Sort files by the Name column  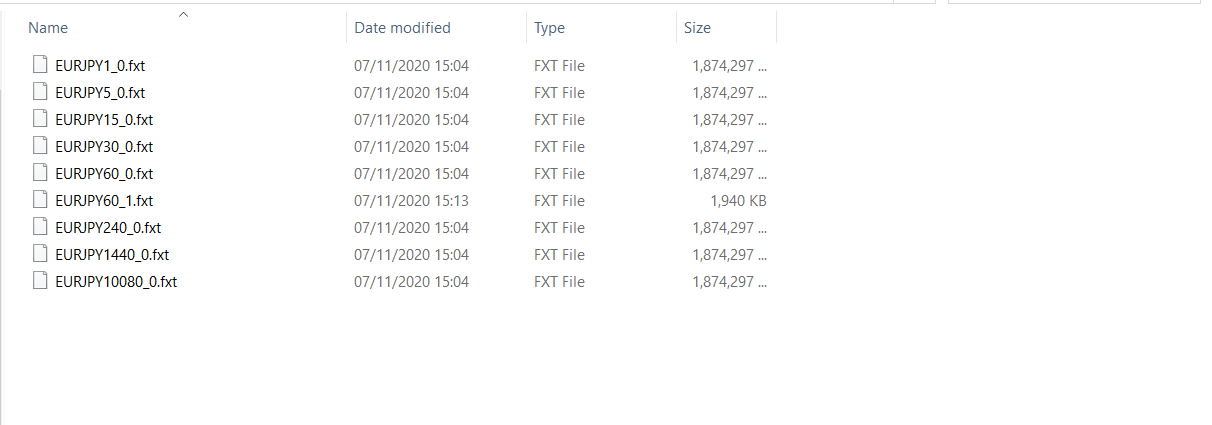click(48, 28)
